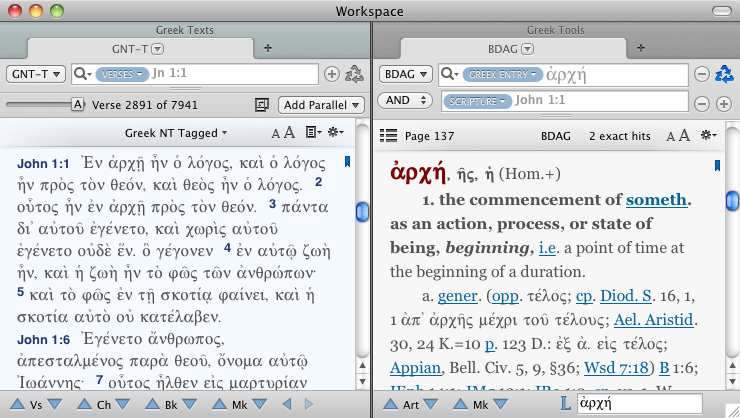The image size is (740, 418).
Task: Expand the AND operator selector
Action: (x=405, y=103)
